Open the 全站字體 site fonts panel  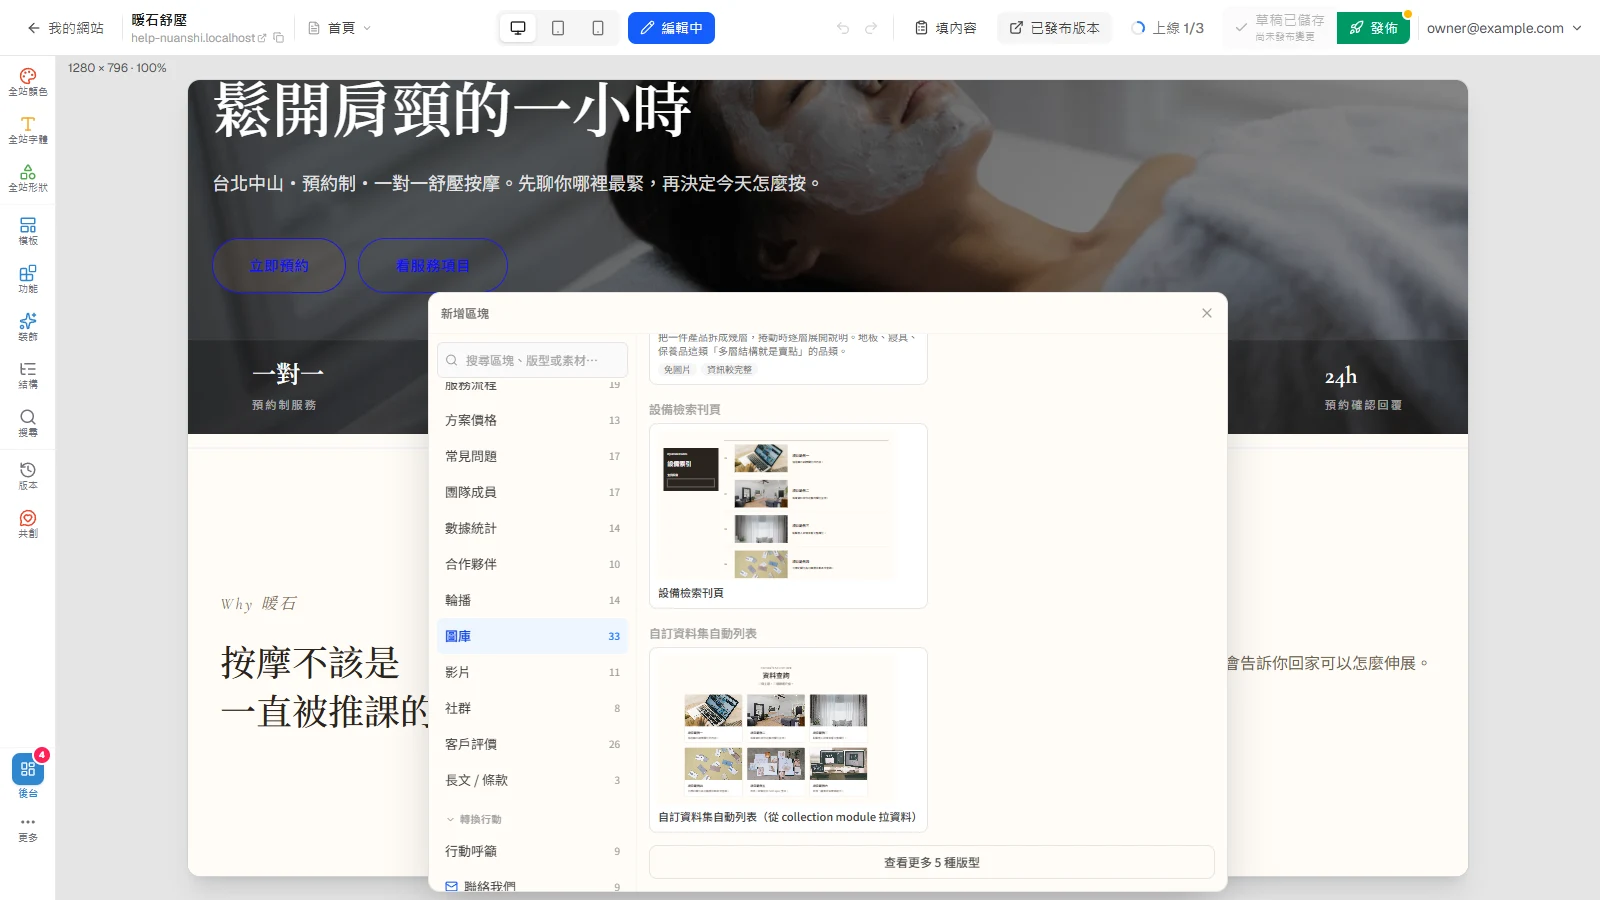[28, 130]
